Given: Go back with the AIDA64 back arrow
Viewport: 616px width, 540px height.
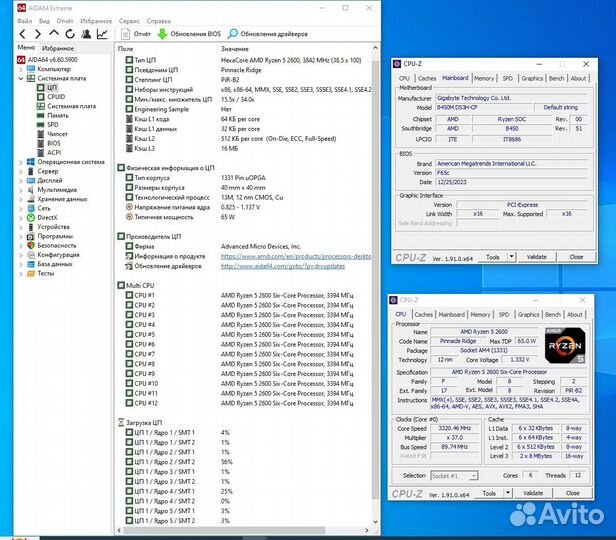Looking at the screenshot, I should click(x=22, y=34).
